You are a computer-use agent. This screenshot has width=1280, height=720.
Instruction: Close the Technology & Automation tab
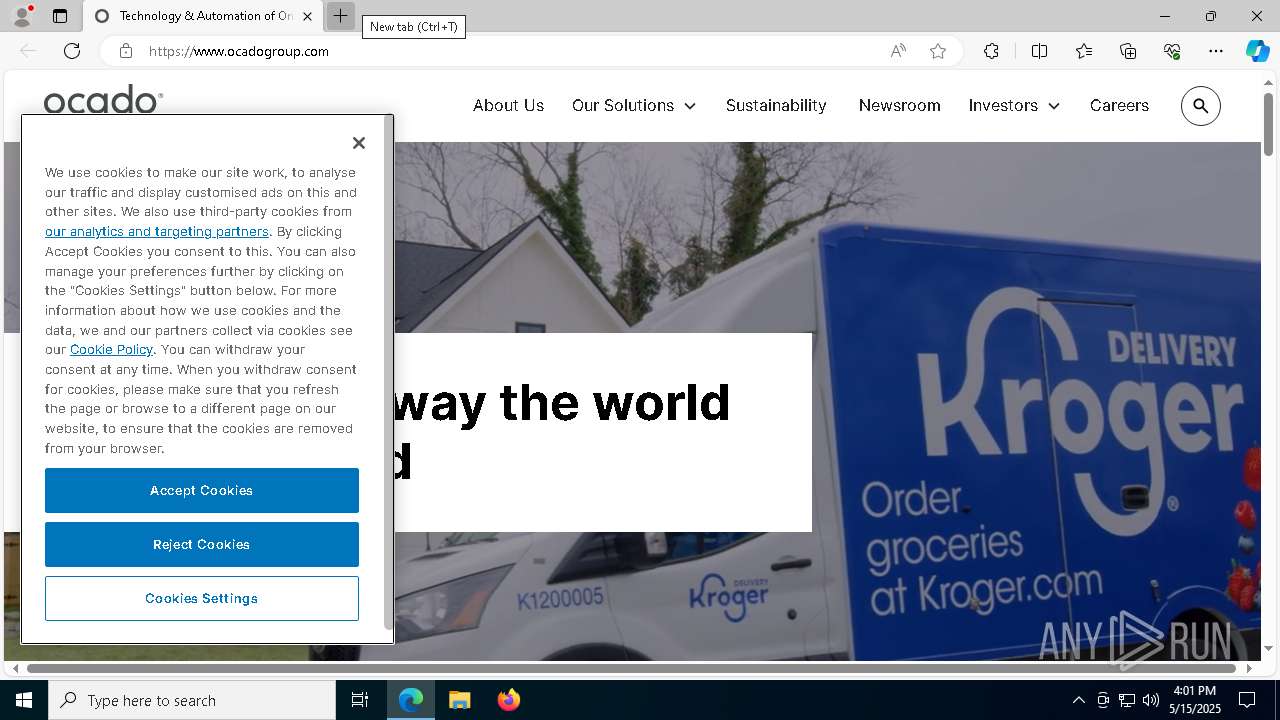tap(307, 16)
